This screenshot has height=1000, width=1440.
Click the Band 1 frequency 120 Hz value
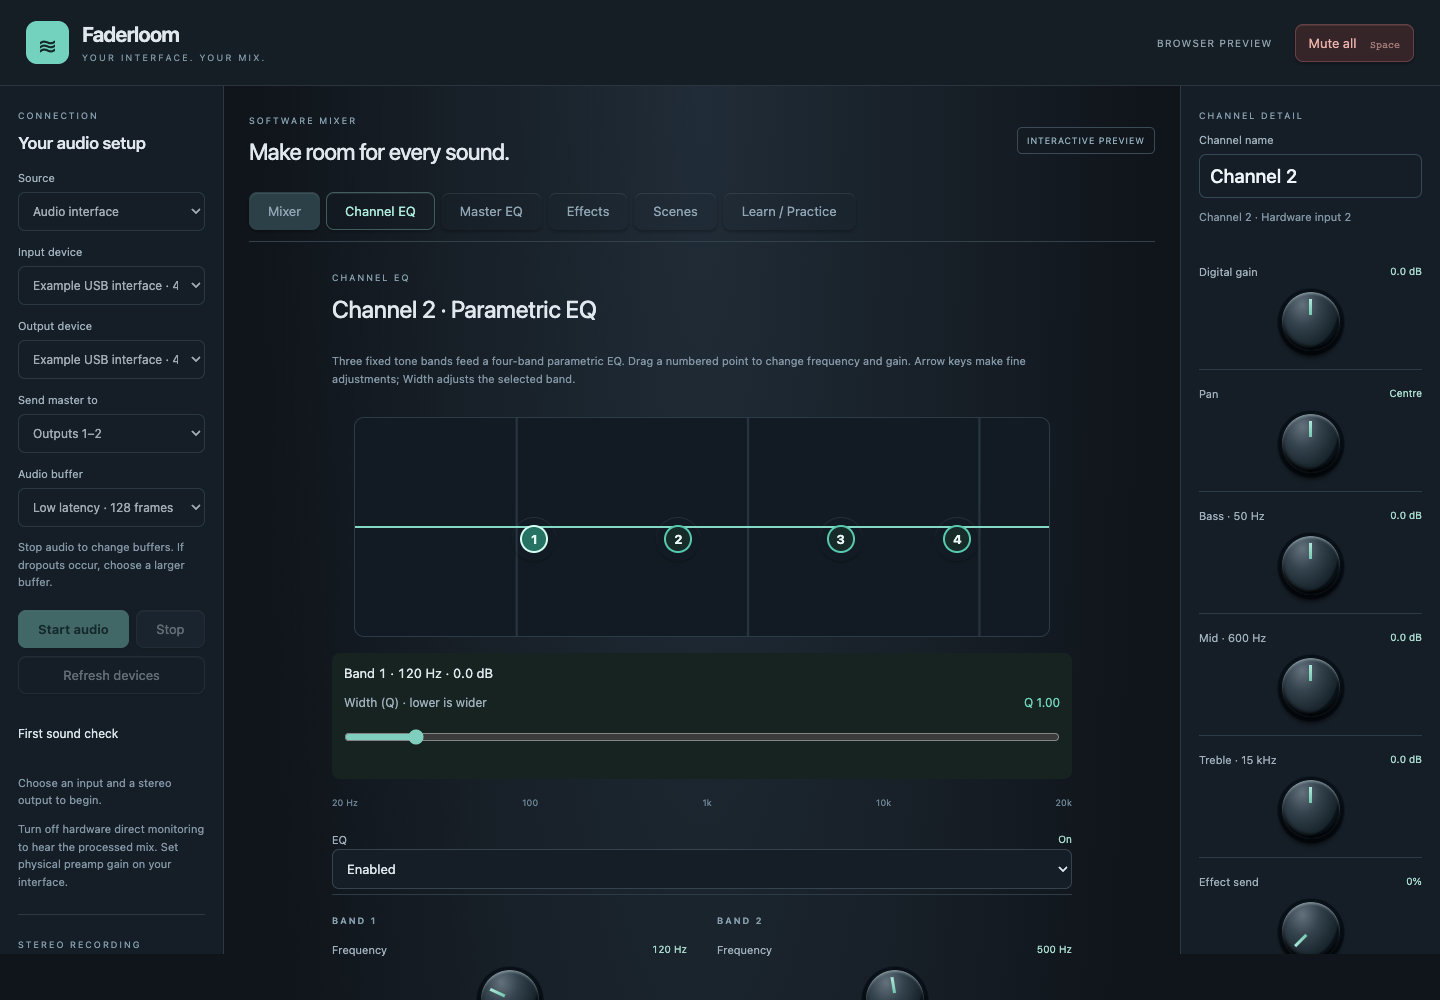click(x=669, y=949)
